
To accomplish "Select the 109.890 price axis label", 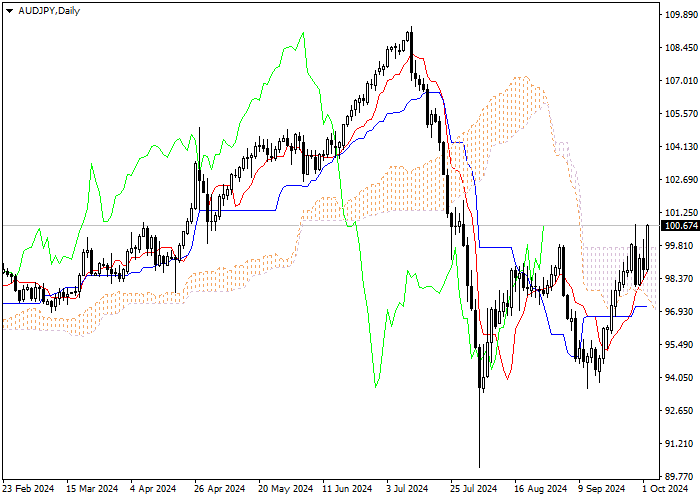I will (681, 15).
